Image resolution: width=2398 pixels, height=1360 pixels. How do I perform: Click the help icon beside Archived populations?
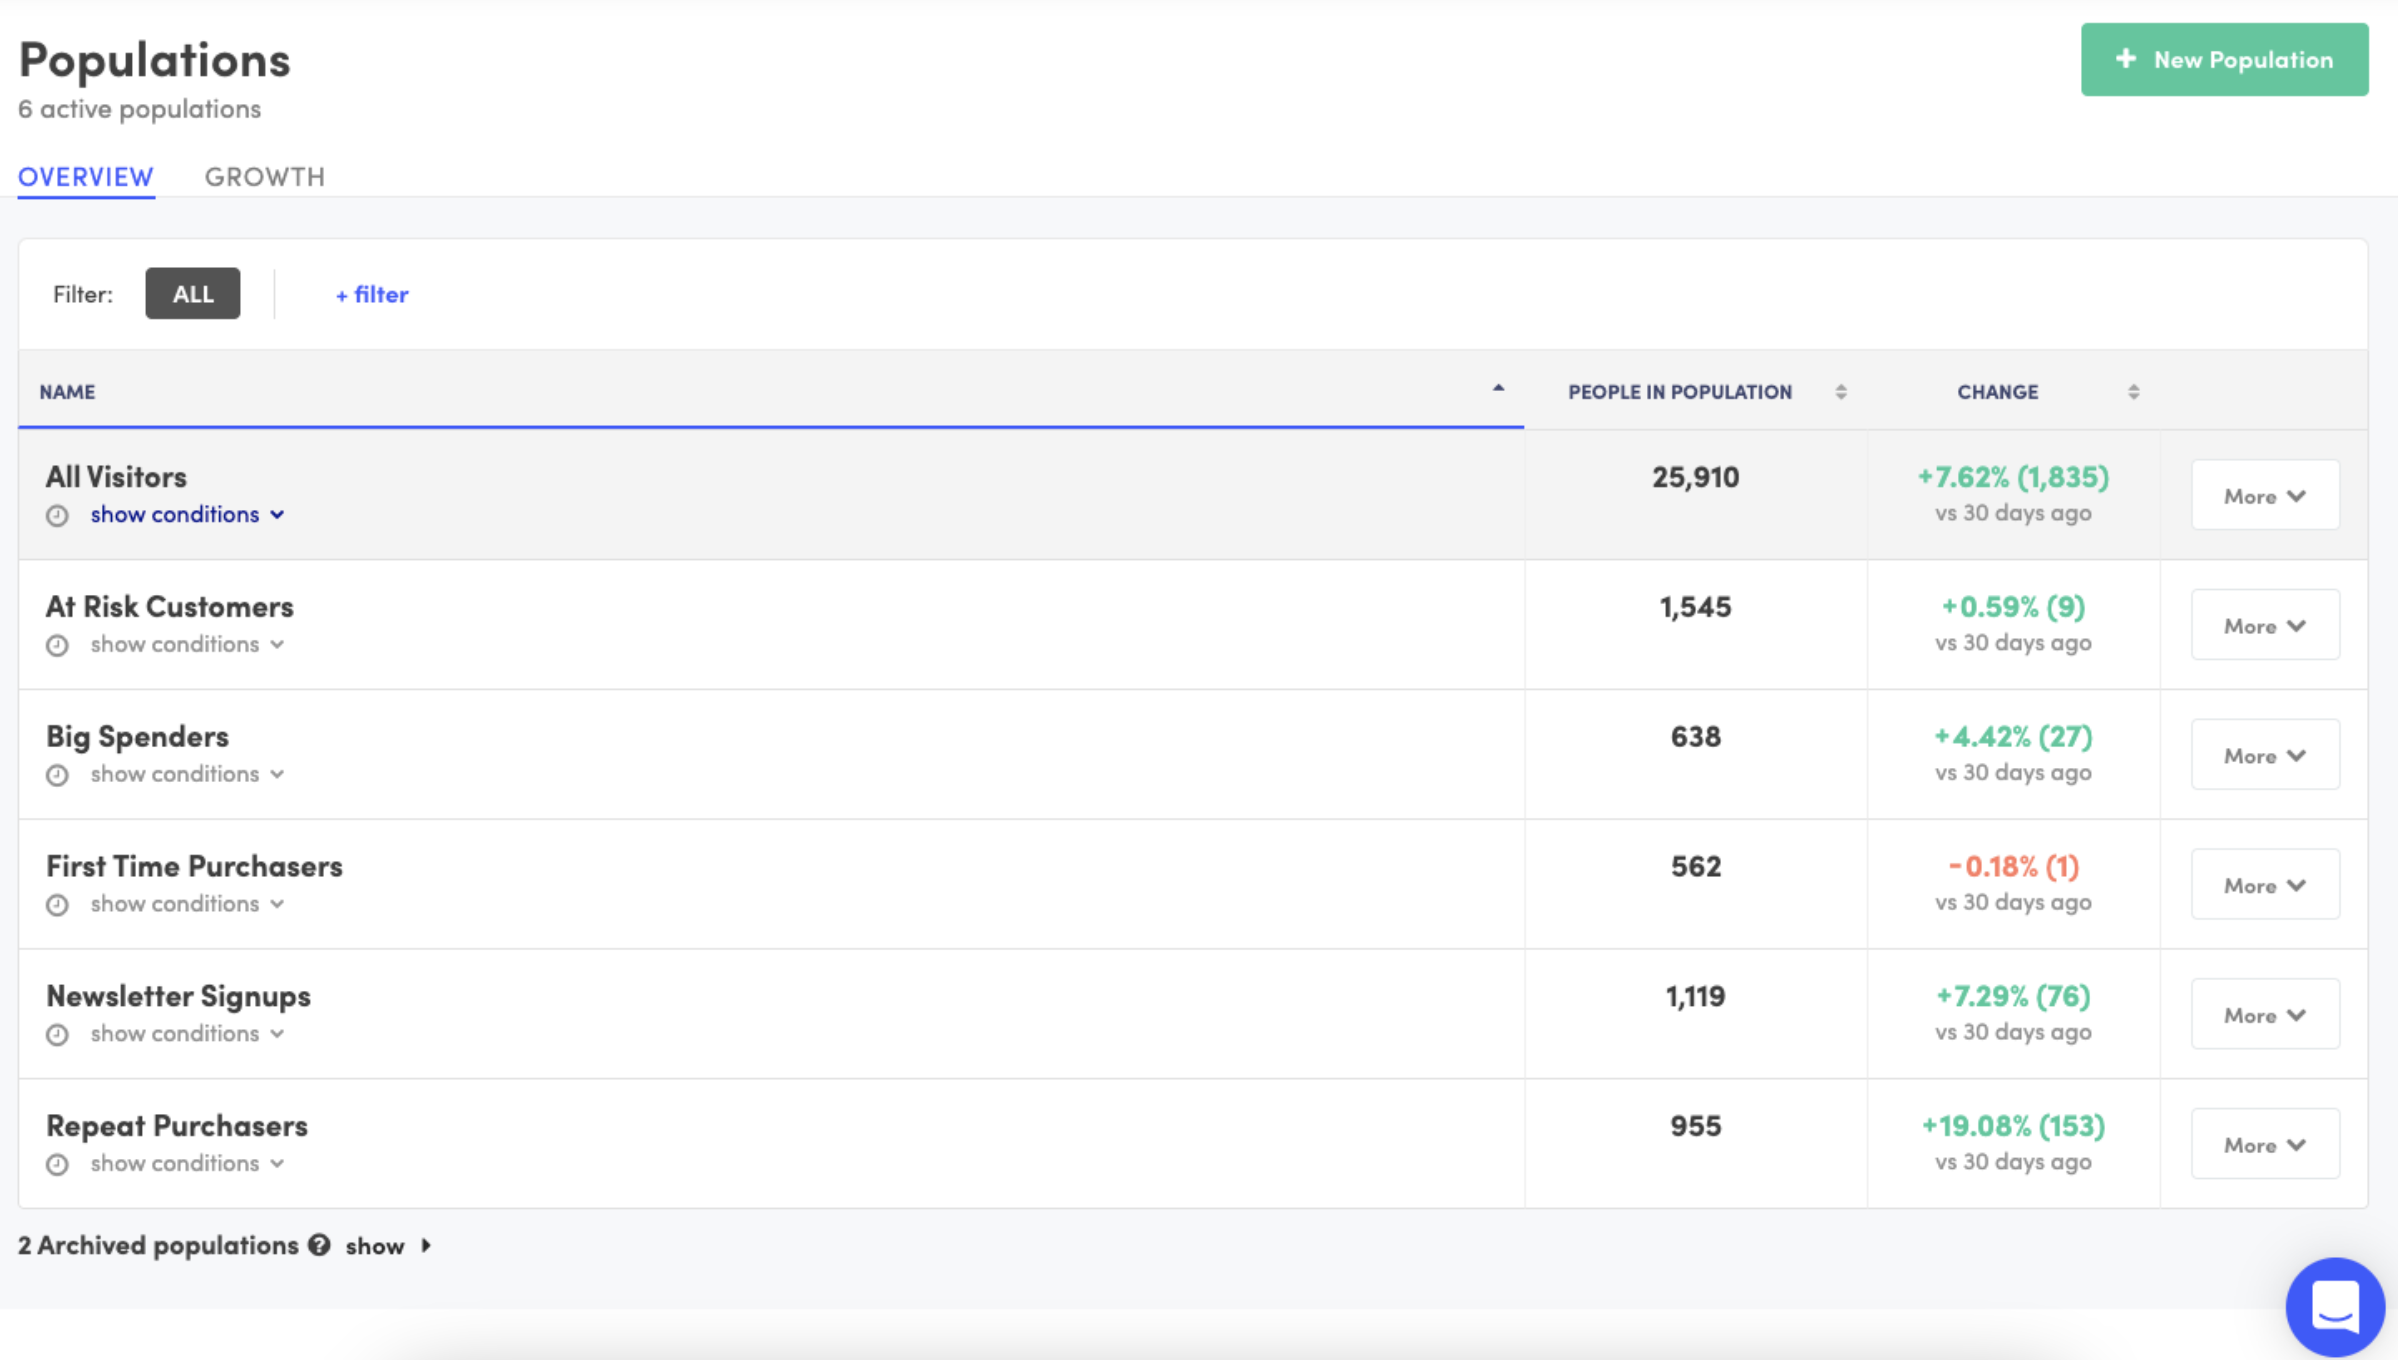[319, 1245]
